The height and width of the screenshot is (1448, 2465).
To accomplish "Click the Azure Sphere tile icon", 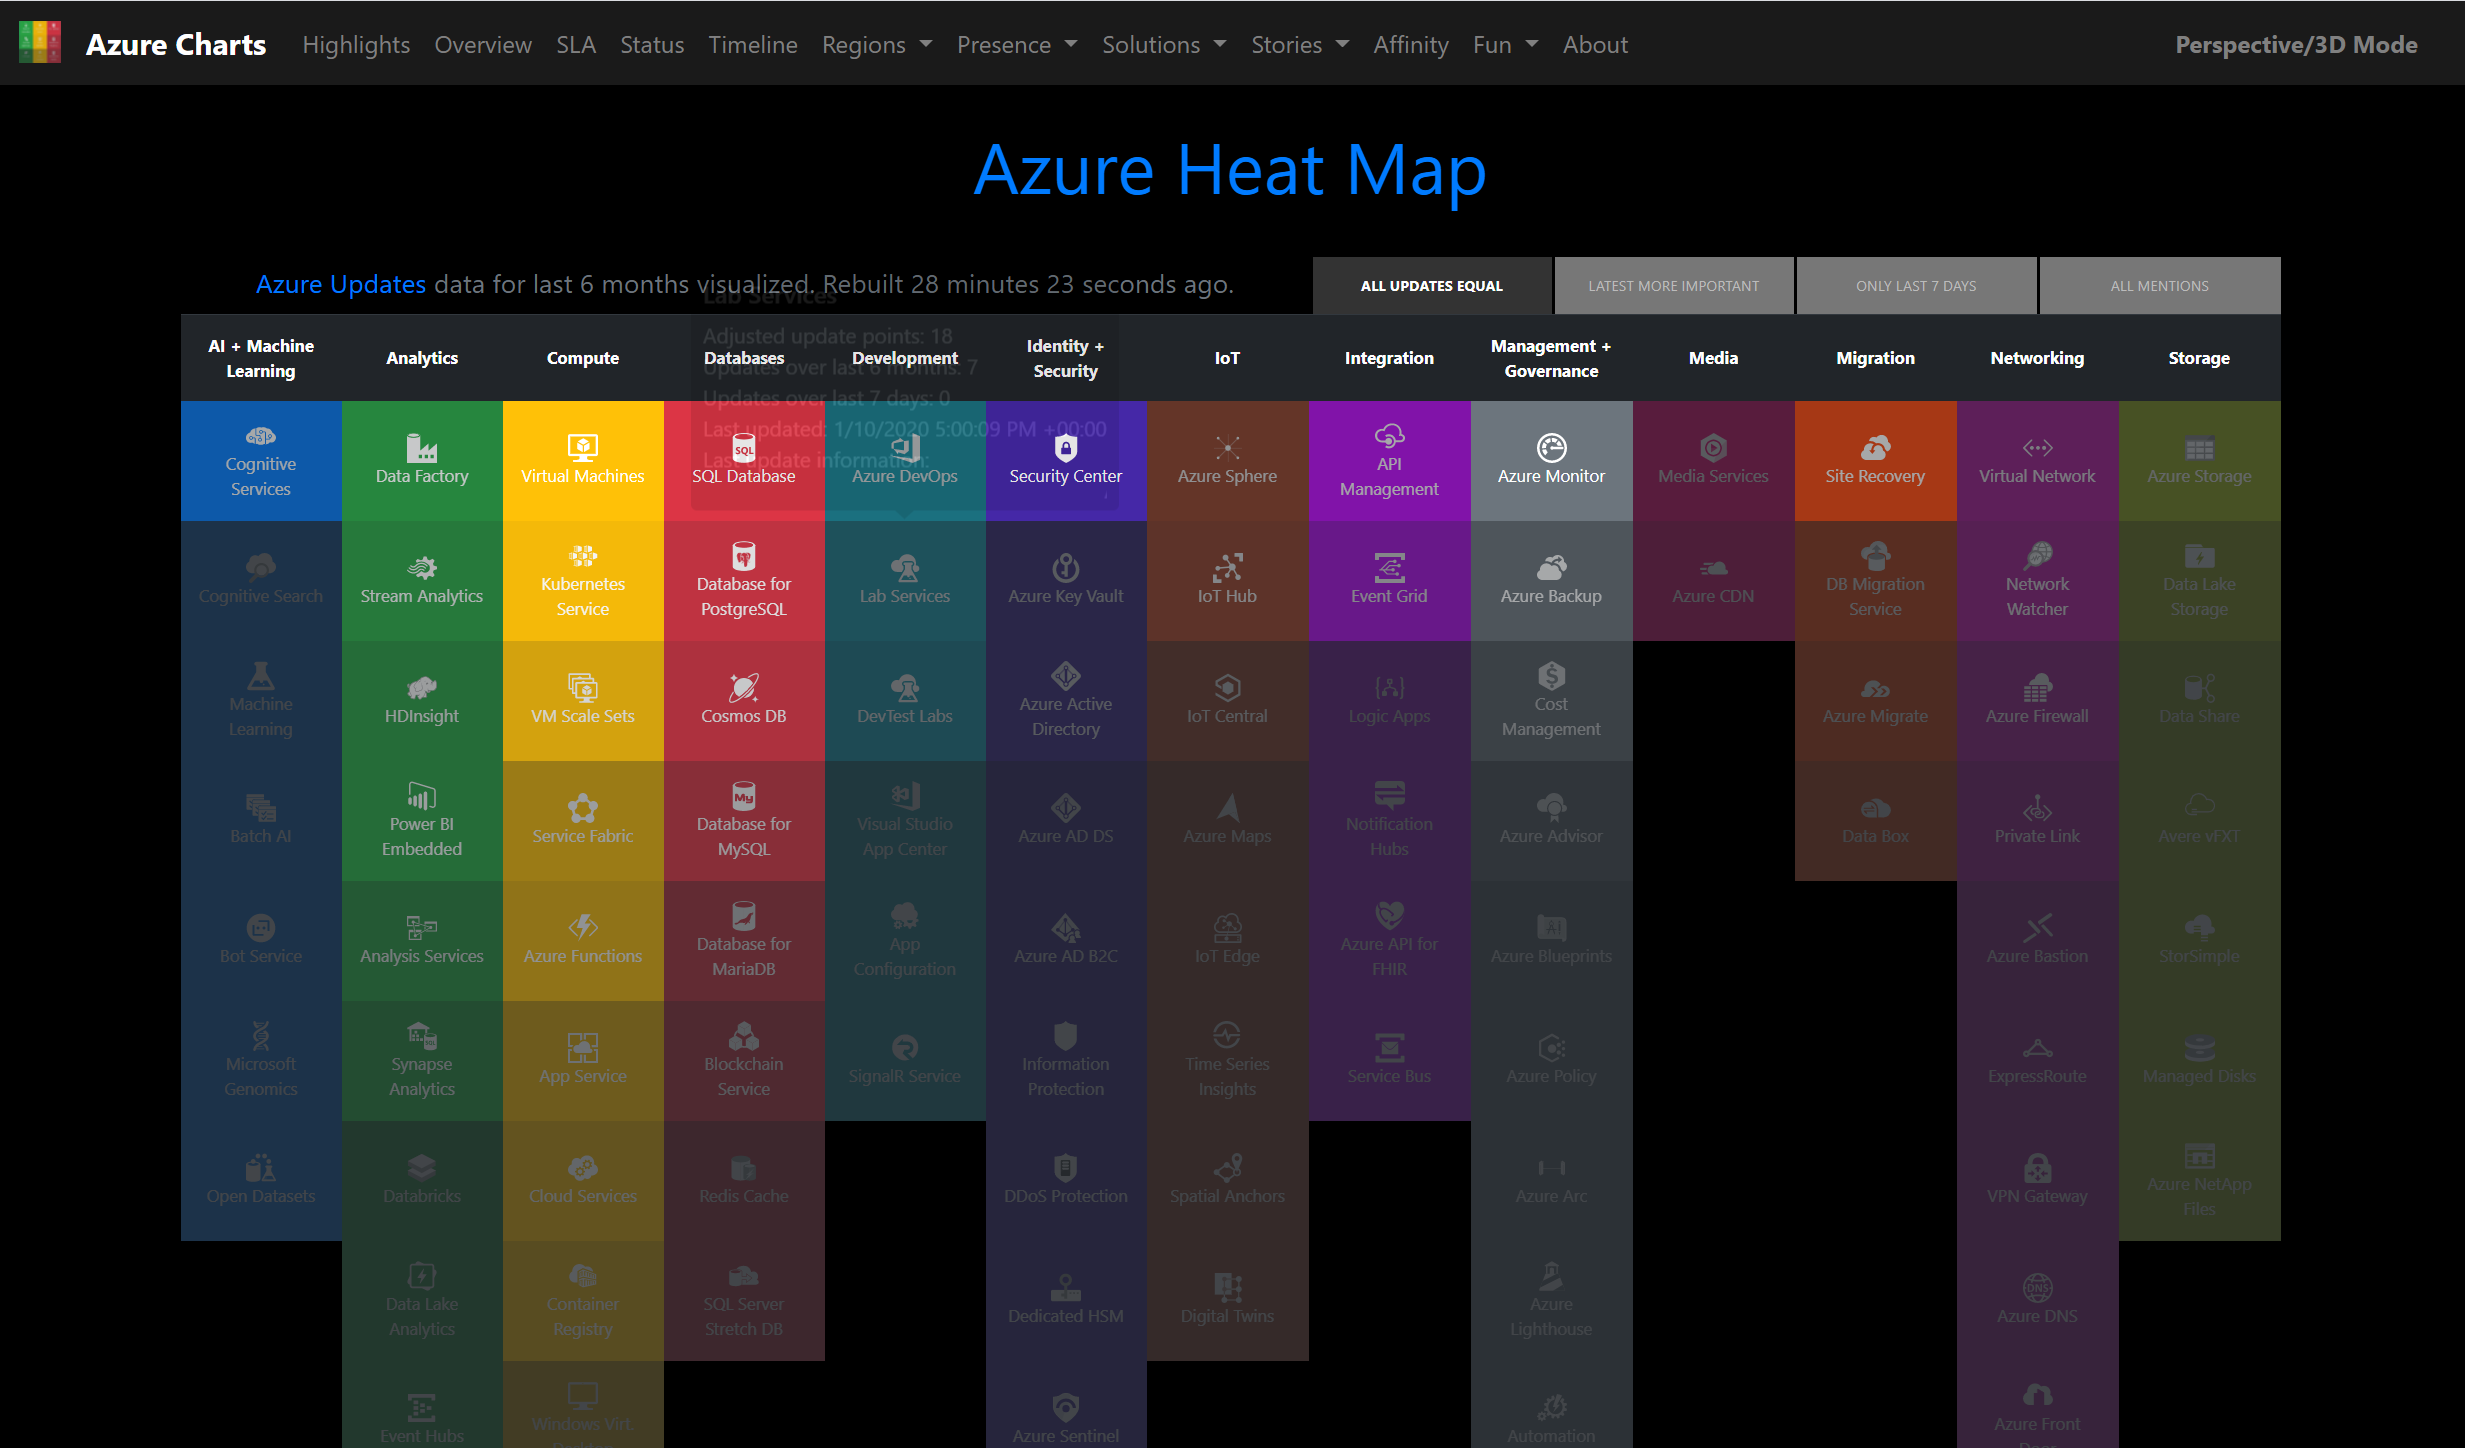I will 1227,447.
